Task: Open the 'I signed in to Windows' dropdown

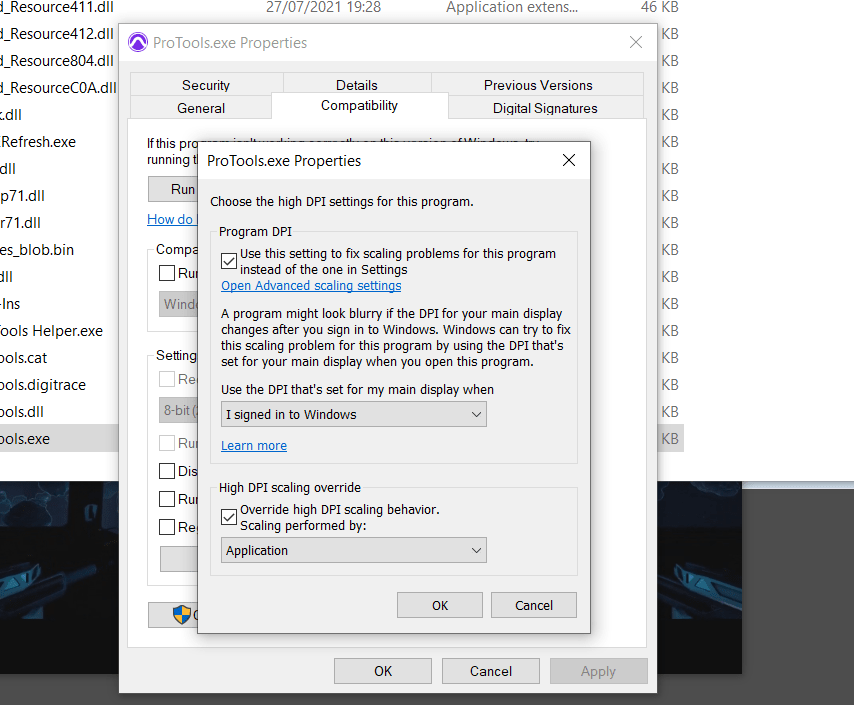Action: click(353, 414)
